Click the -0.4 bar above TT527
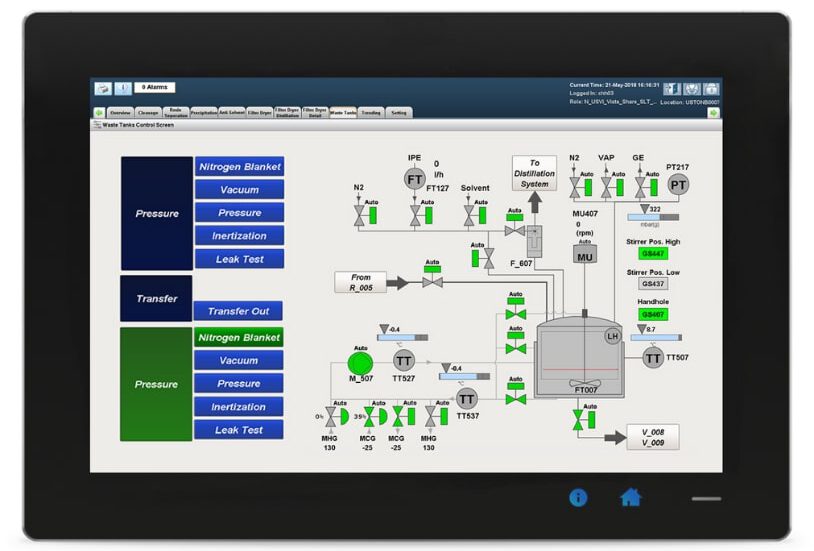This screenshot has height=551, width=814. tap(402, 338)
